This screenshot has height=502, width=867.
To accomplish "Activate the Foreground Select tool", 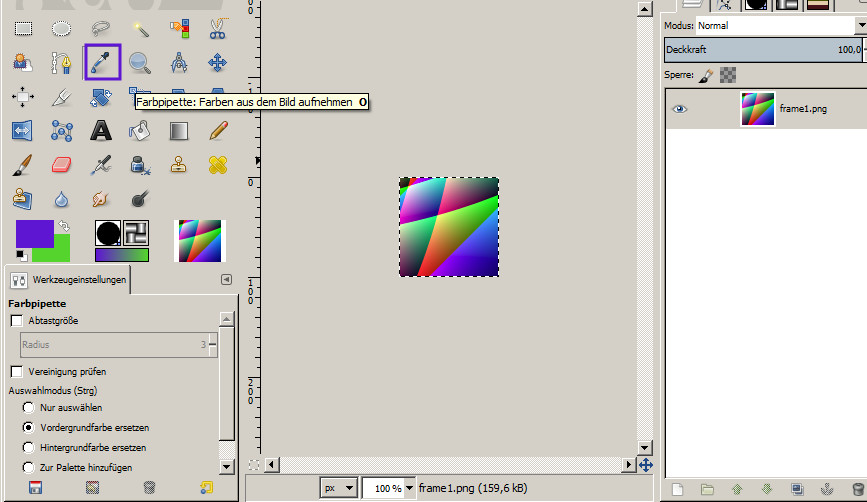I will (23, 62).
